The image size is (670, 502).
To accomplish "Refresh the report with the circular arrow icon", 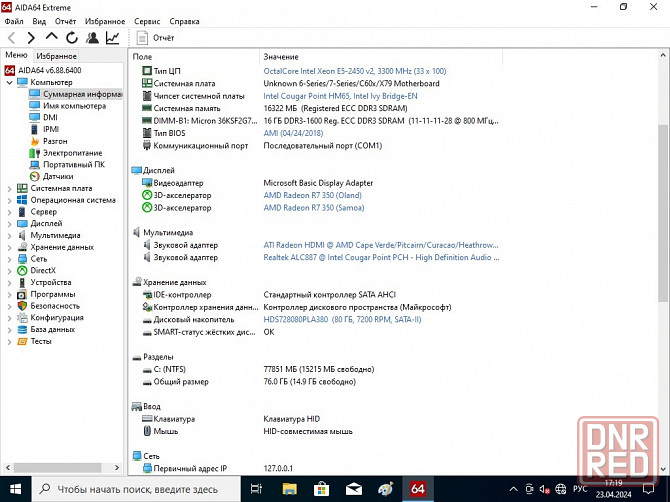I will click(x=72, y=38).
